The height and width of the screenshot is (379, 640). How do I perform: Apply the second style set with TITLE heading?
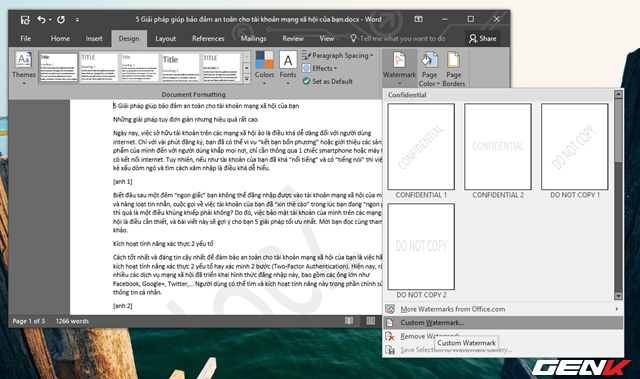pyautogui.click(x=99, y=67)
